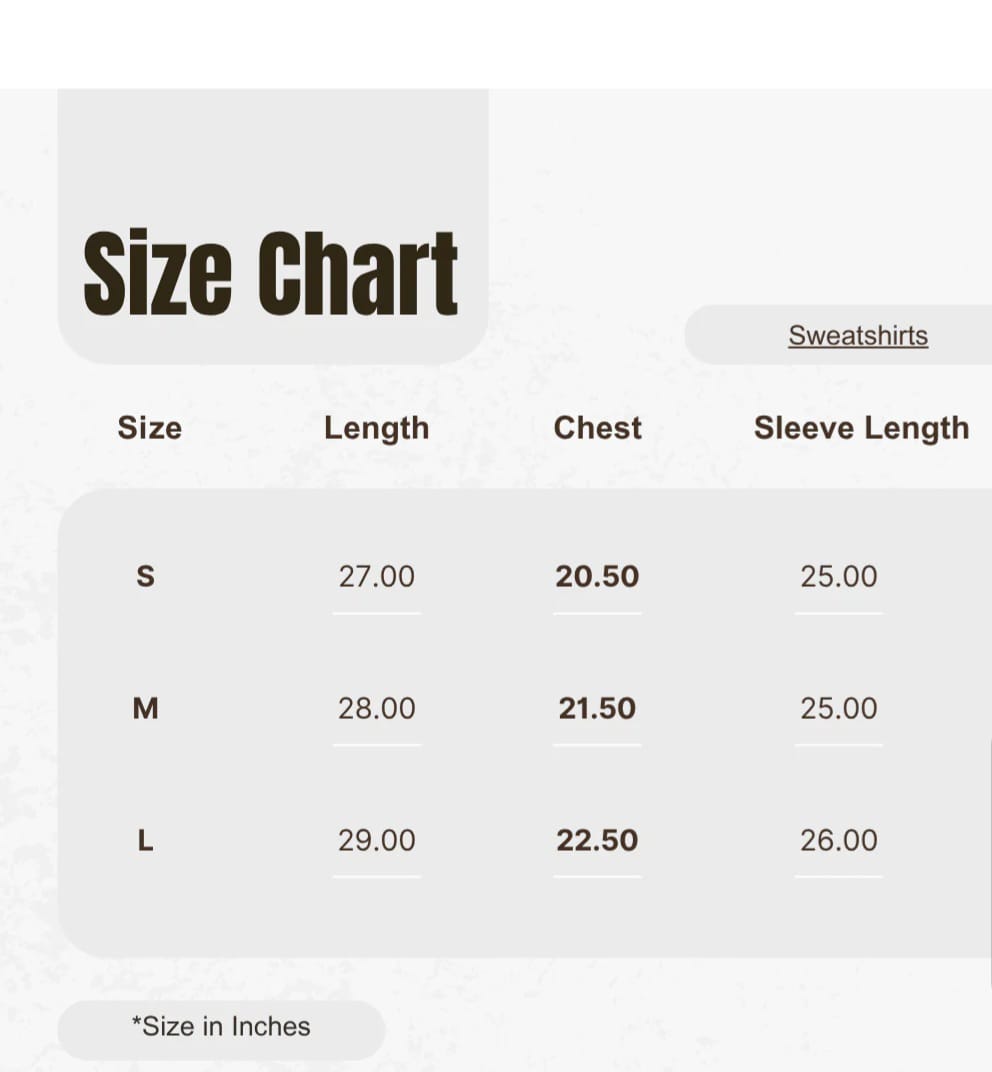Click the Size in Inches note

221,1027
